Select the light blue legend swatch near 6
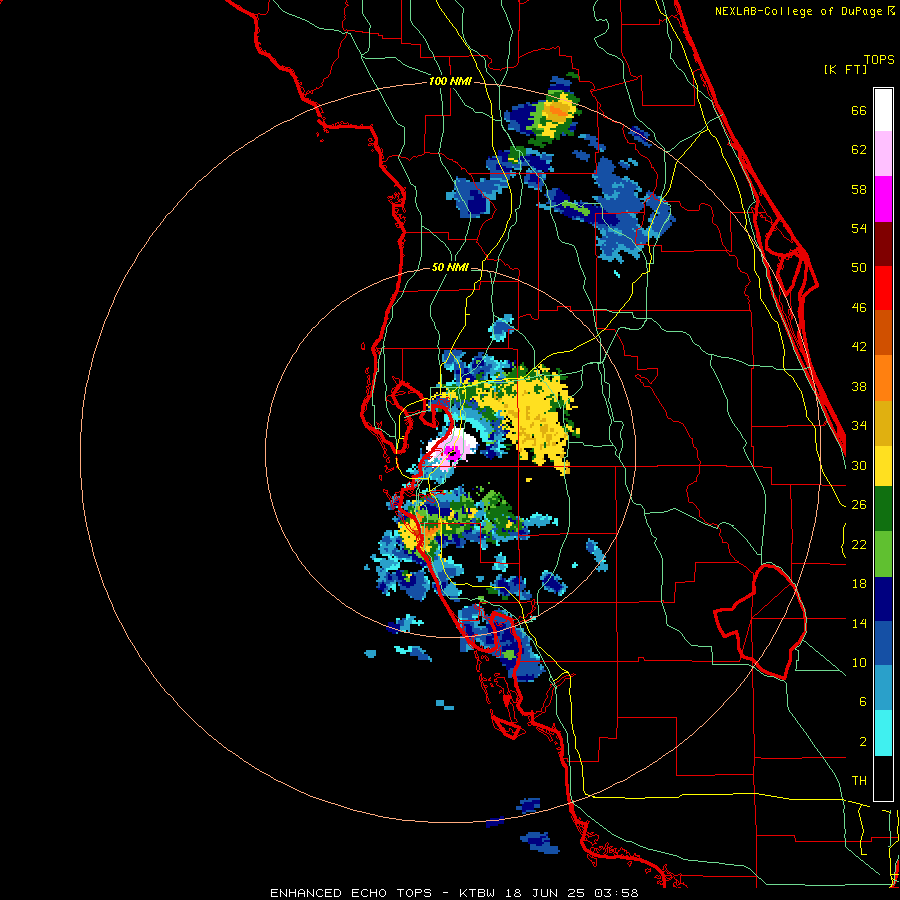 883,688
